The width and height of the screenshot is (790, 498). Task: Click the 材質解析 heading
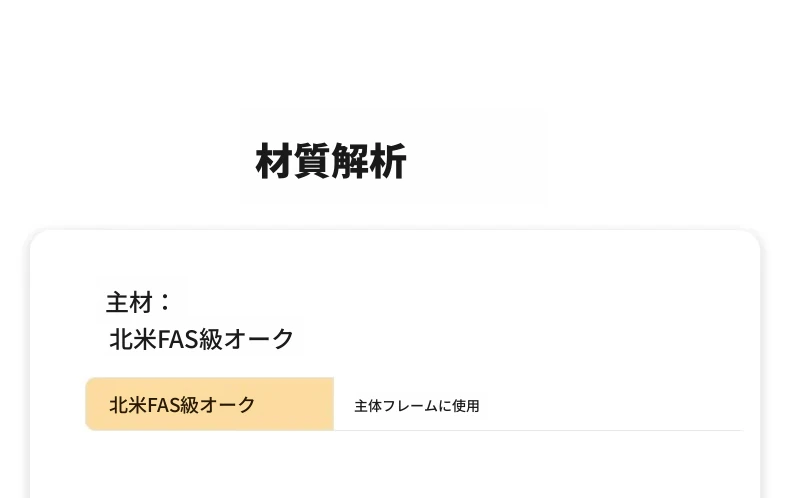331,161
